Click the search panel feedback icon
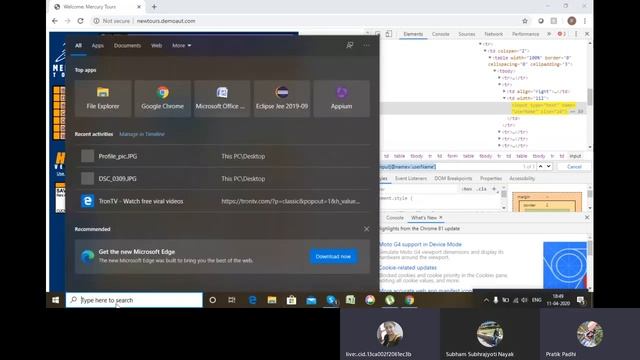Screen dimensions: 640x360 [349, 45]
